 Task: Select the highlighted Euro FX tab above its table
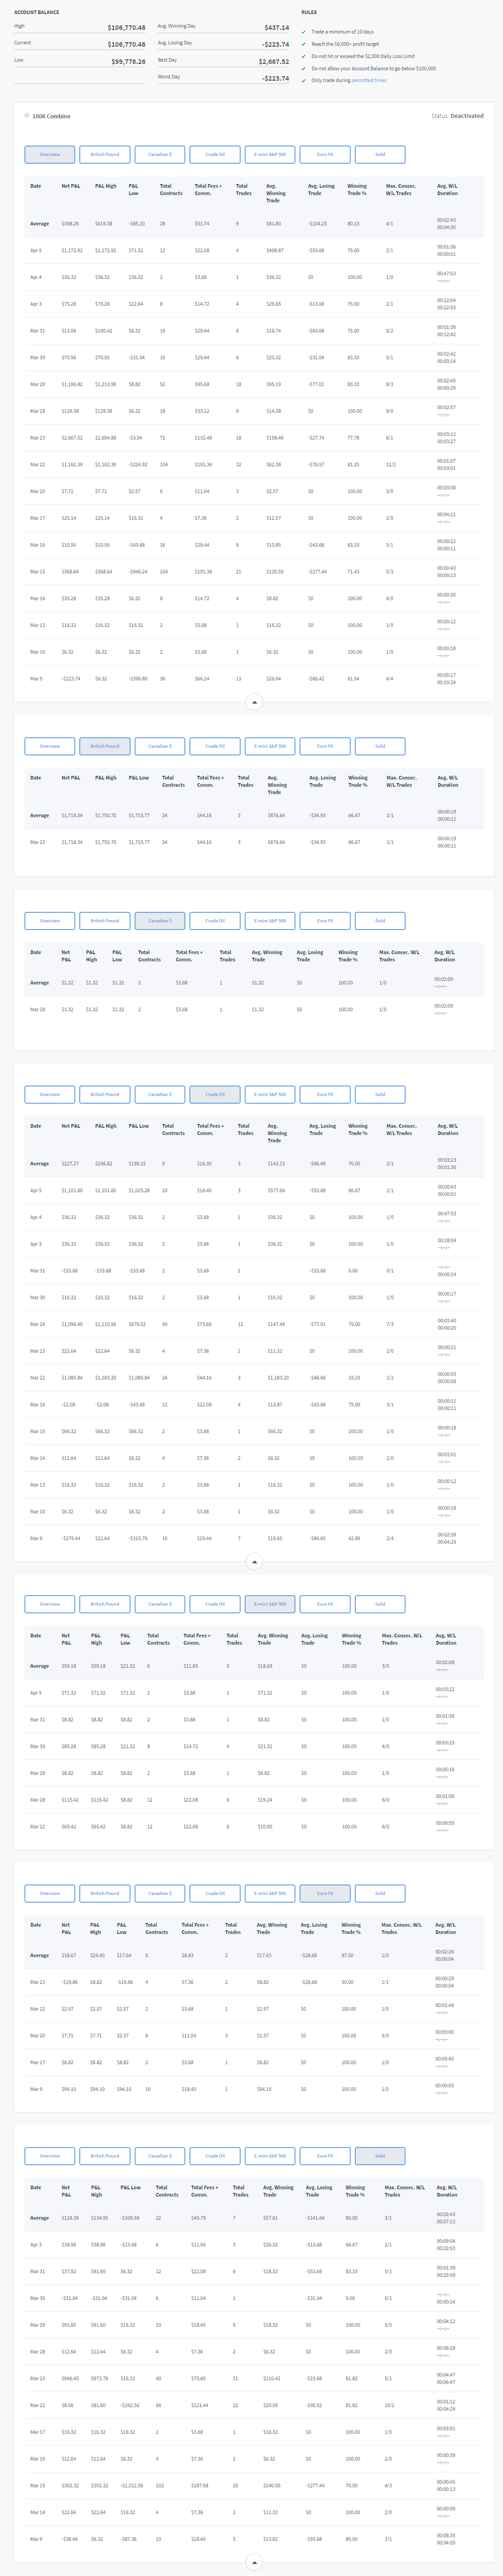[x=325, y=1893]
